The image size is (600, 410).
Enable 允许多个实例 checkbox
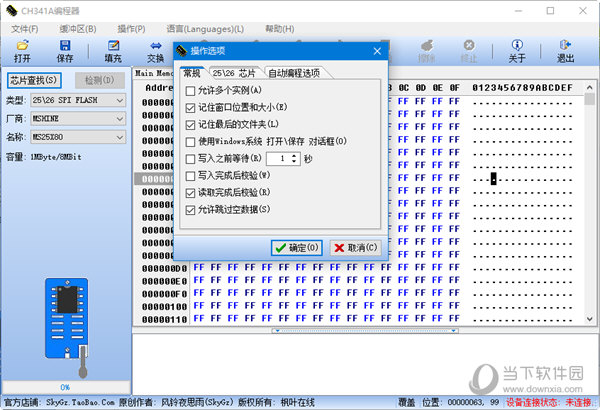point(191,91)
